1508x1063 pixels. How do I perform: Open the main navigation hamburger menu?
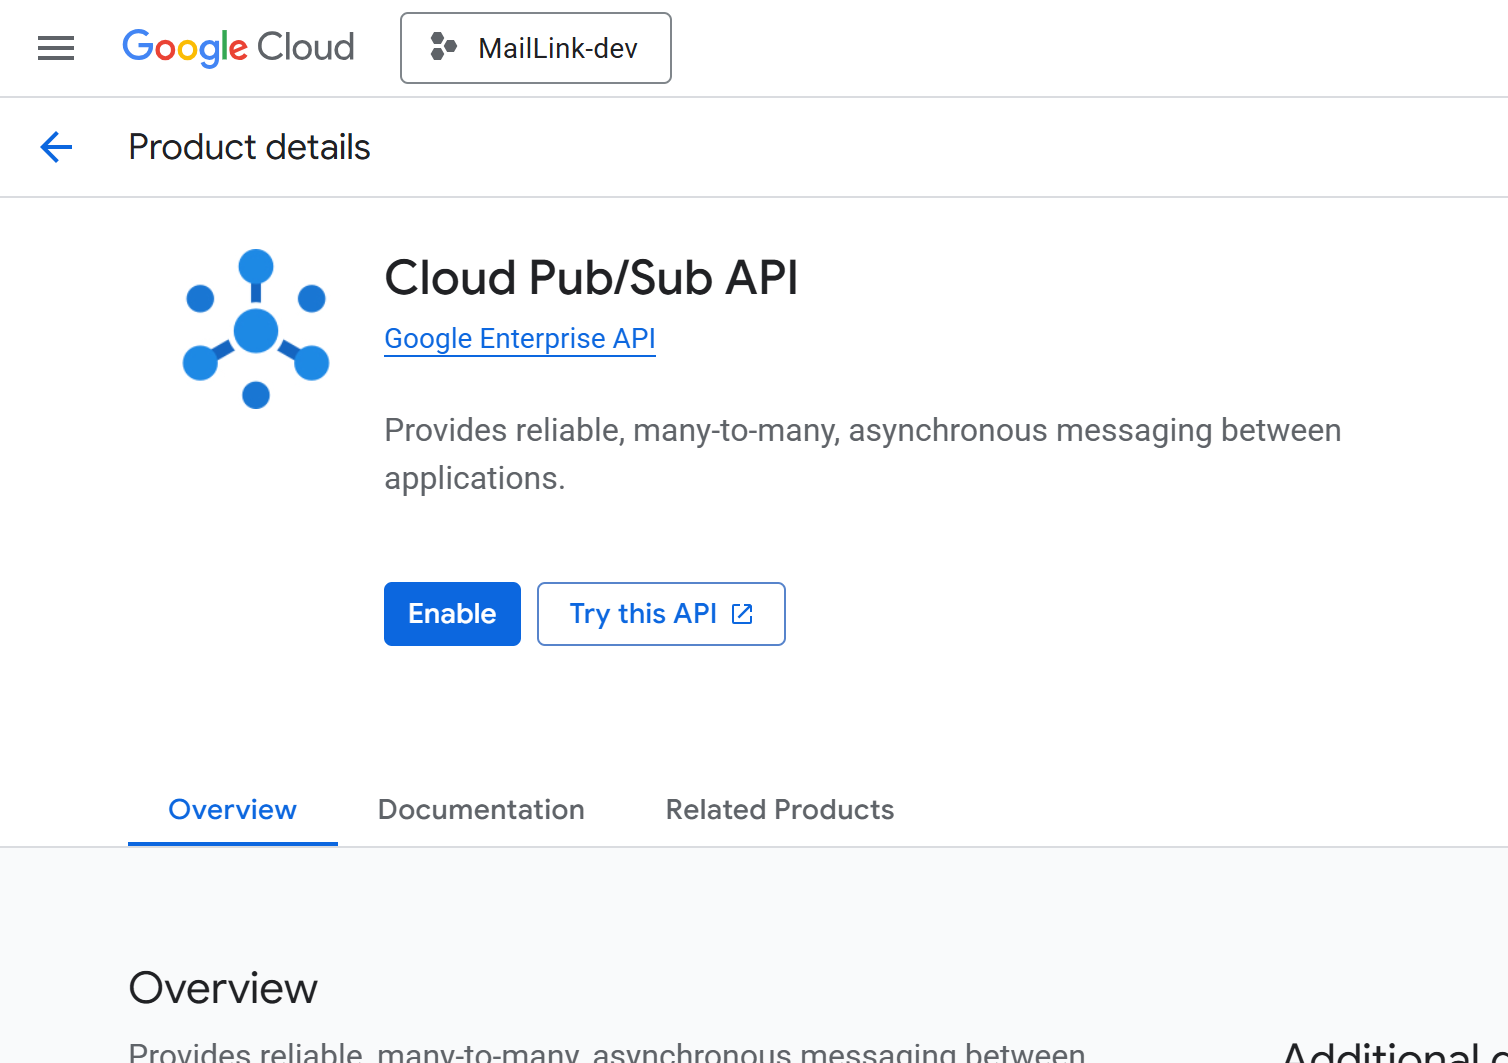(x=56, y=48)
